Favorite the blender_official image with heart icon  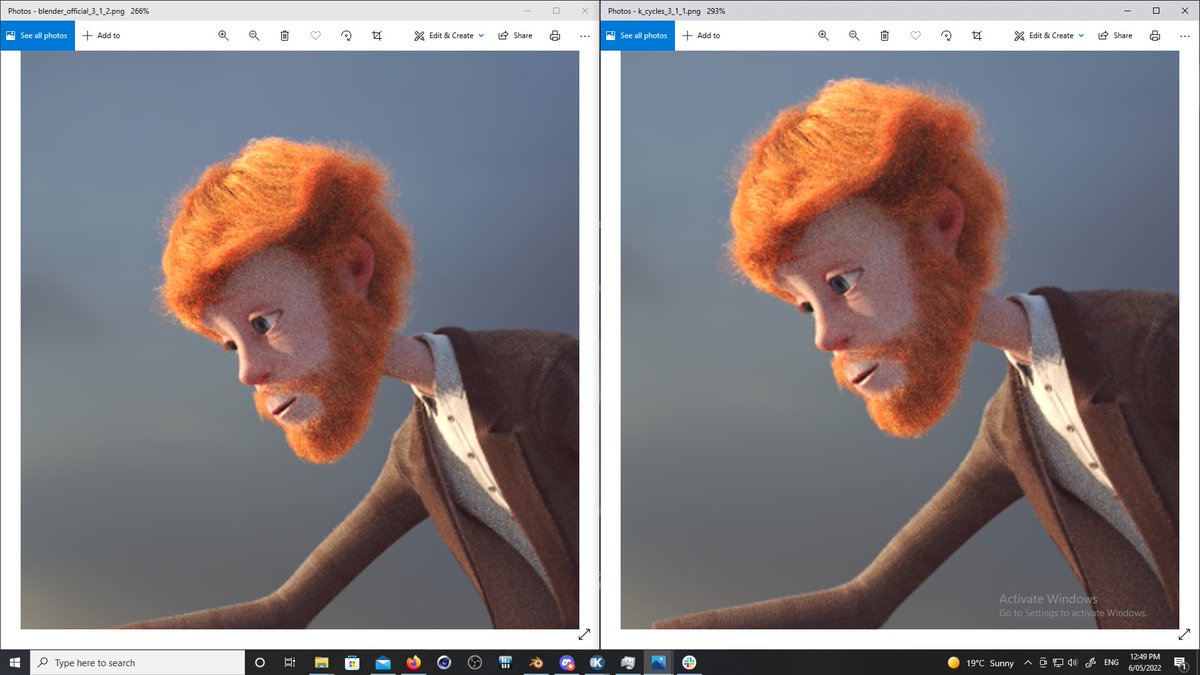point(315,35)
